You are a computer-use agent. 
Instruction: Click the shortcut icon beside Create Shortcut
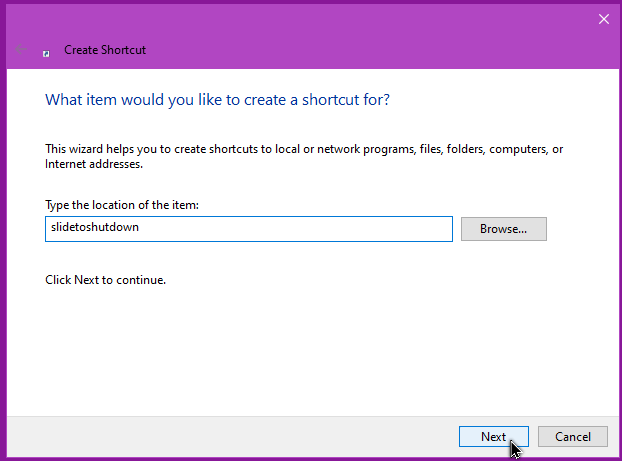coord(46,54)
